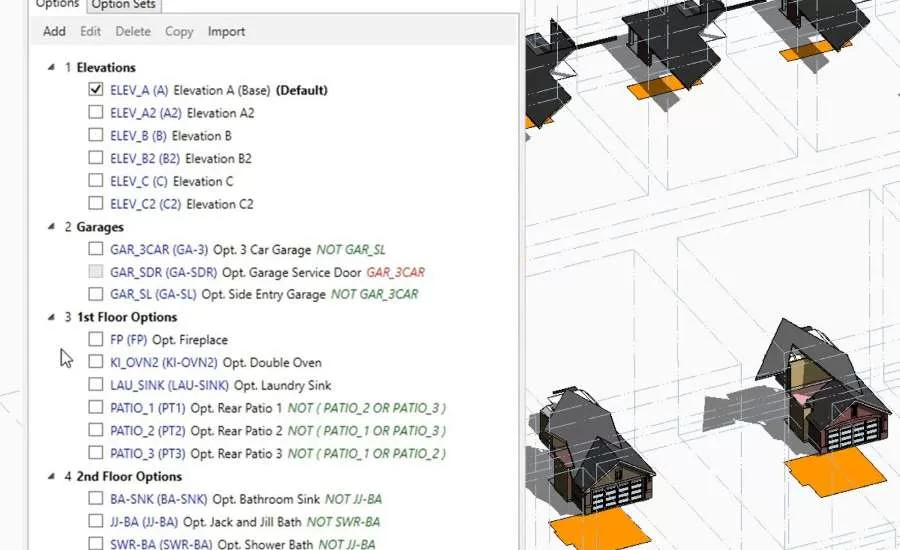Check LAU_SINK Laundry Sink checkbox
The width and height of the screenshot is (900, 550).
[96, 385]
